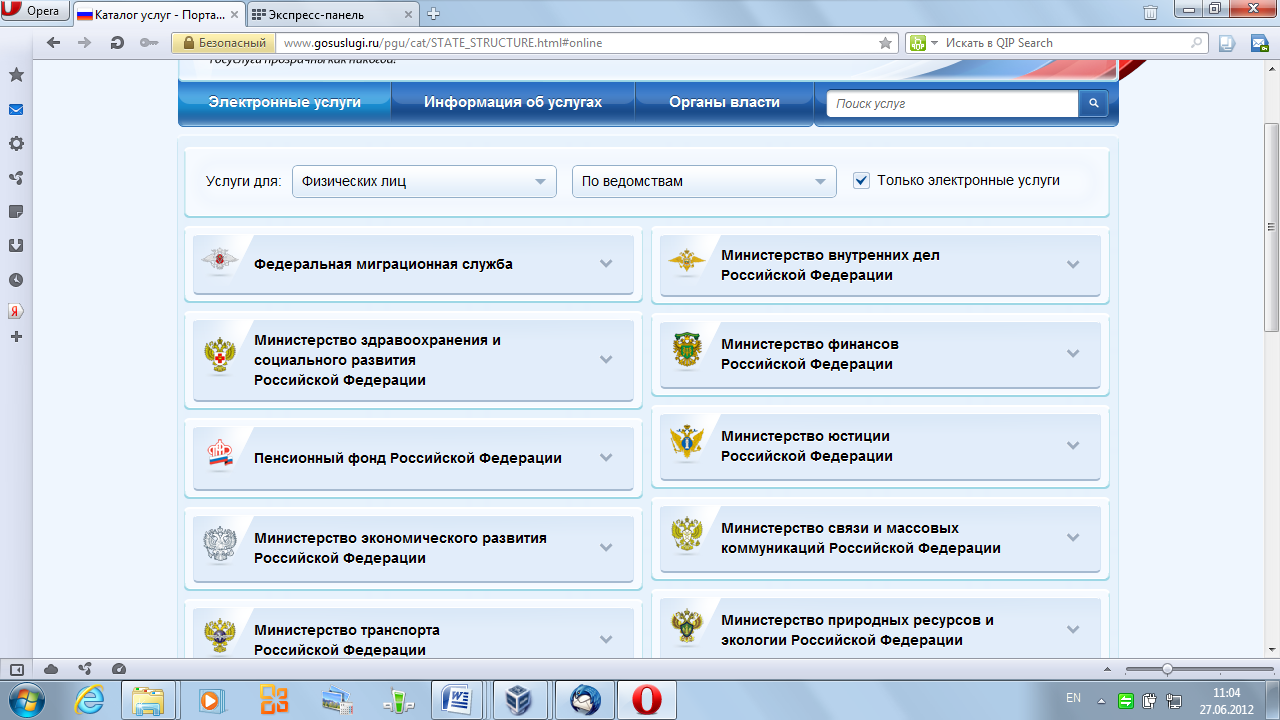Expand Министерство экономического развития chevron
This screenshot has height=720, width=1280.
tap(606, 548)
